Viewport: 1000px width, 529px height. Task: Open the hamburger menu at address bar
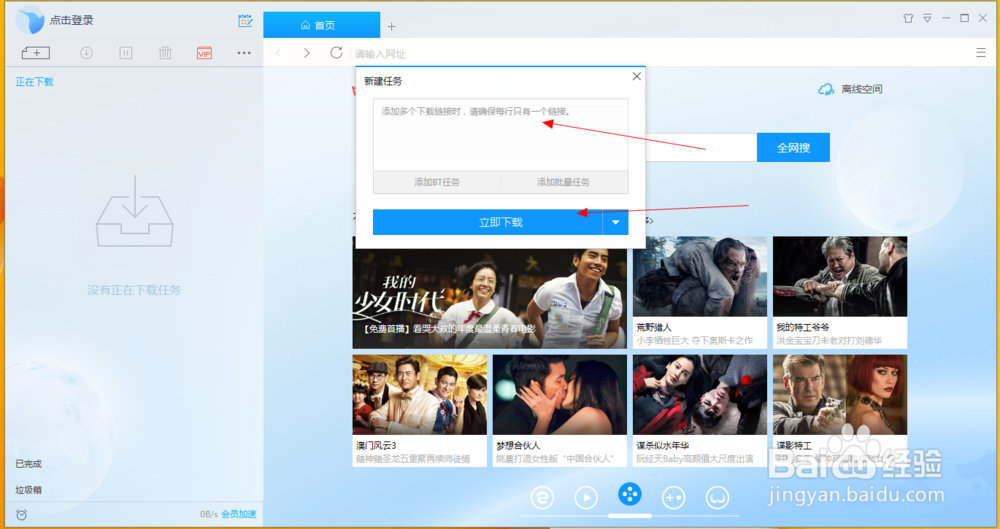[x=981, y=53]
